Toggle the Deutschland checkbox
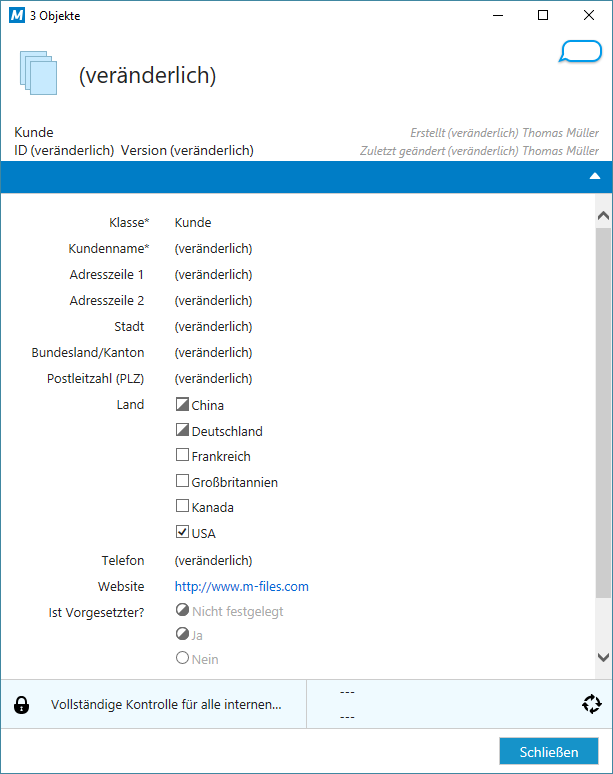The image size is (613, 774). 182,431
